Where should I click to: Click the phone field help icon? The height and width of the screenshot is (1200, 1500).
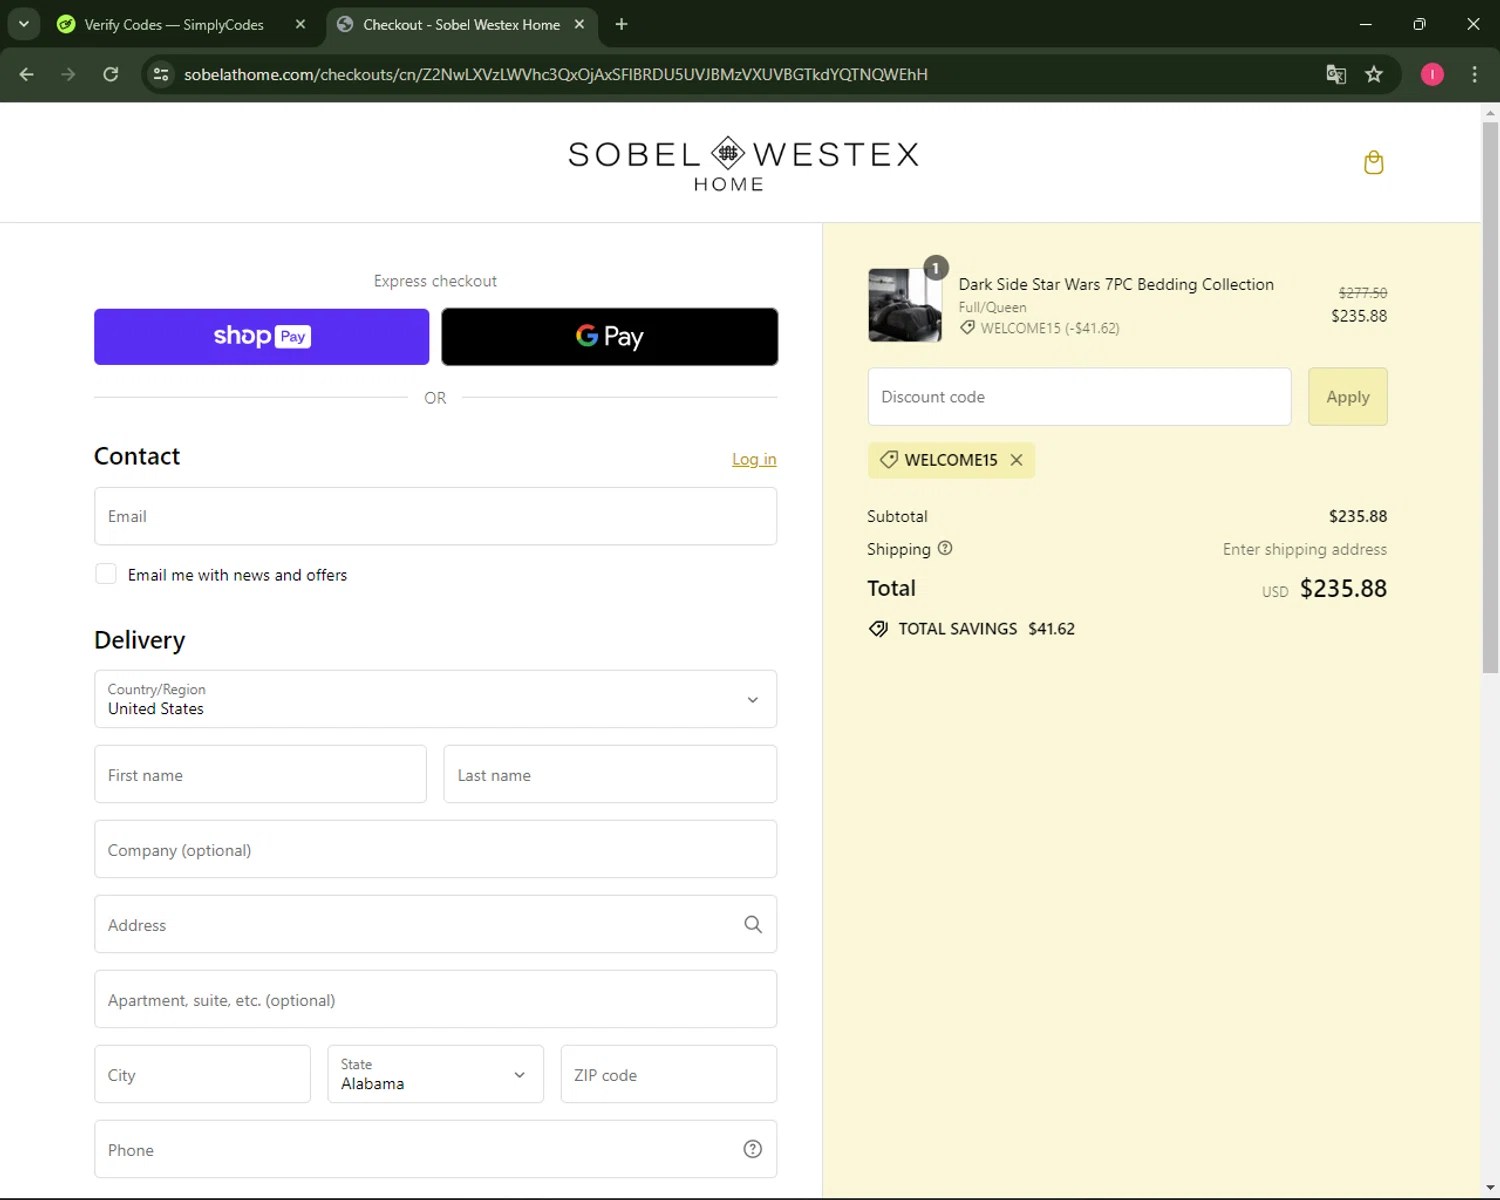coord(753,1149)
